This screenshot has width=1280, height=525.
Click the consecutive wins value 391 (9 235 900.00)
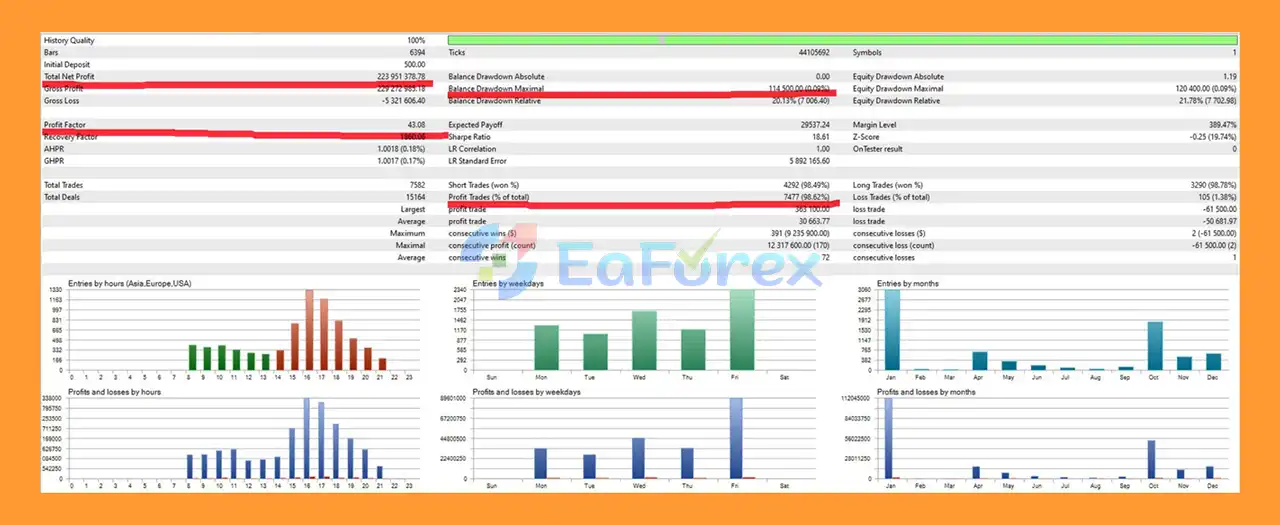[797, 233]
